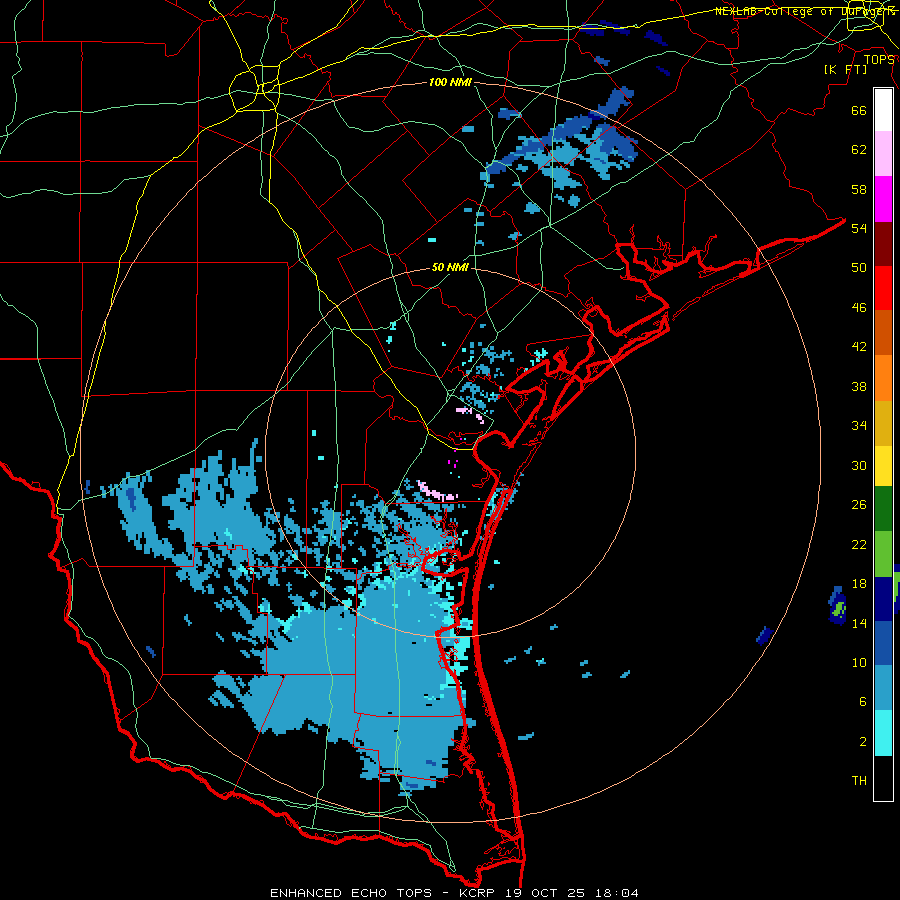
Task: Click legend value "50"
Action: point(859,267)
